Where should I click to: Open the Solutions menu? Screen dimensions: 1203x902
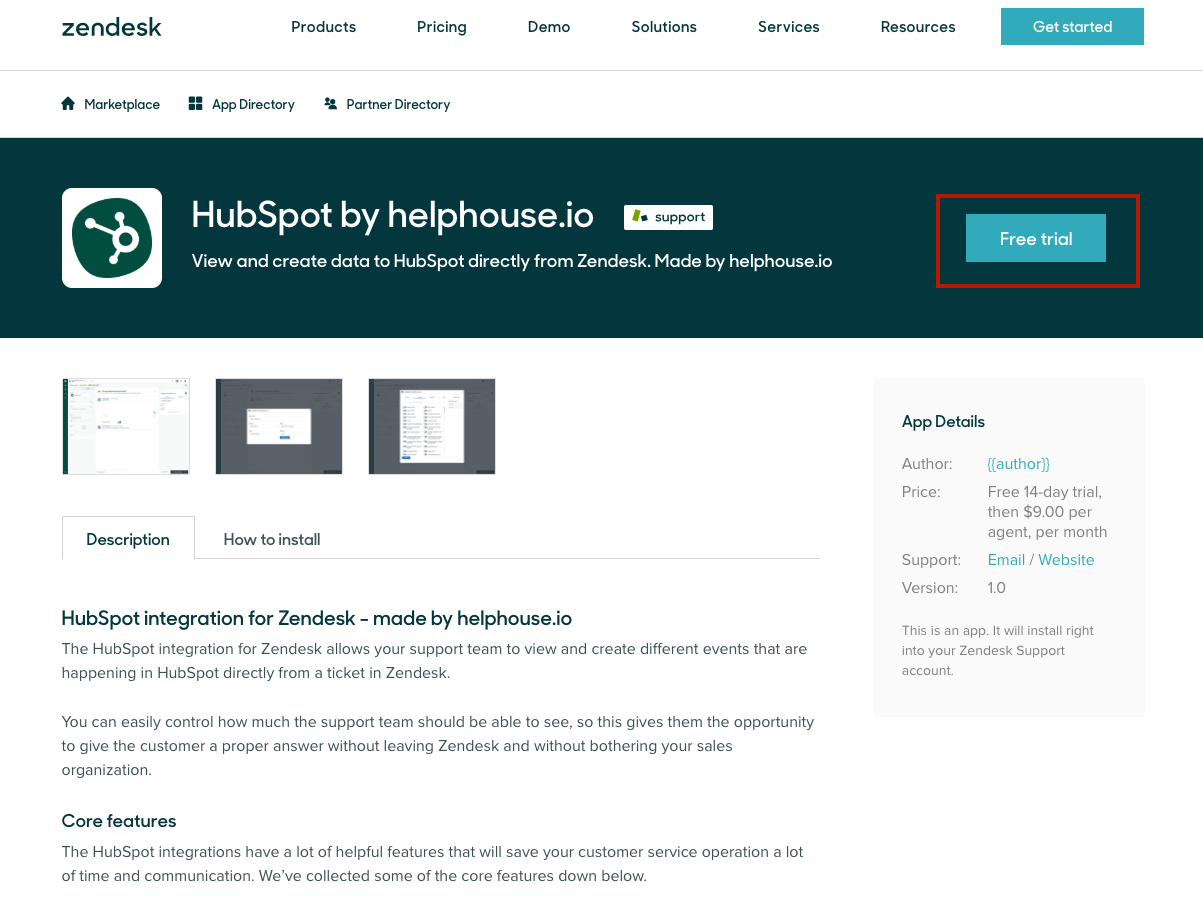[x=664, y=27]
